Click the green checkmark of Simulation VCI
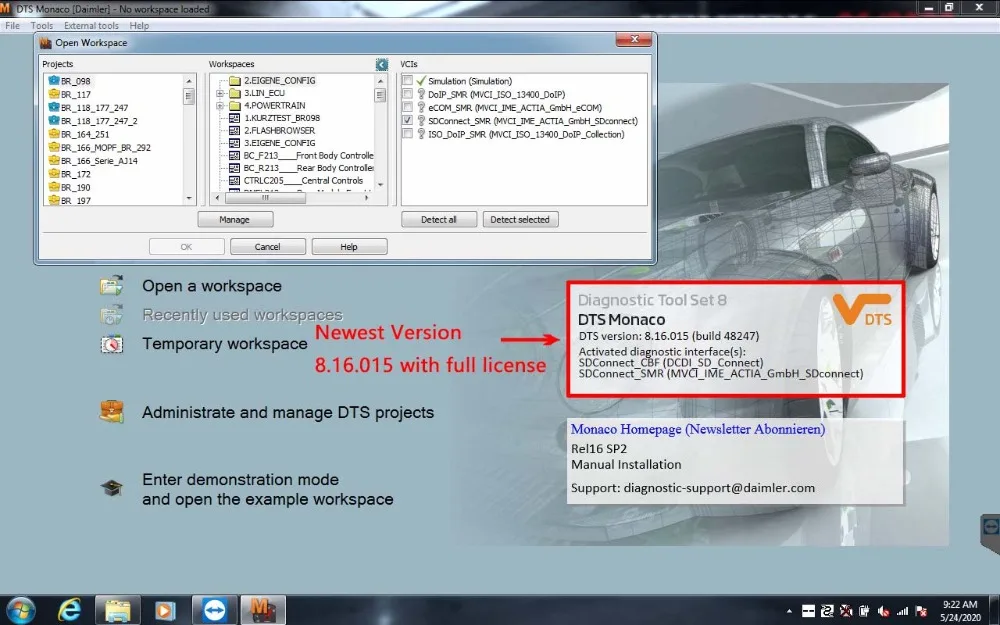1000x625 pixels. 421,81
